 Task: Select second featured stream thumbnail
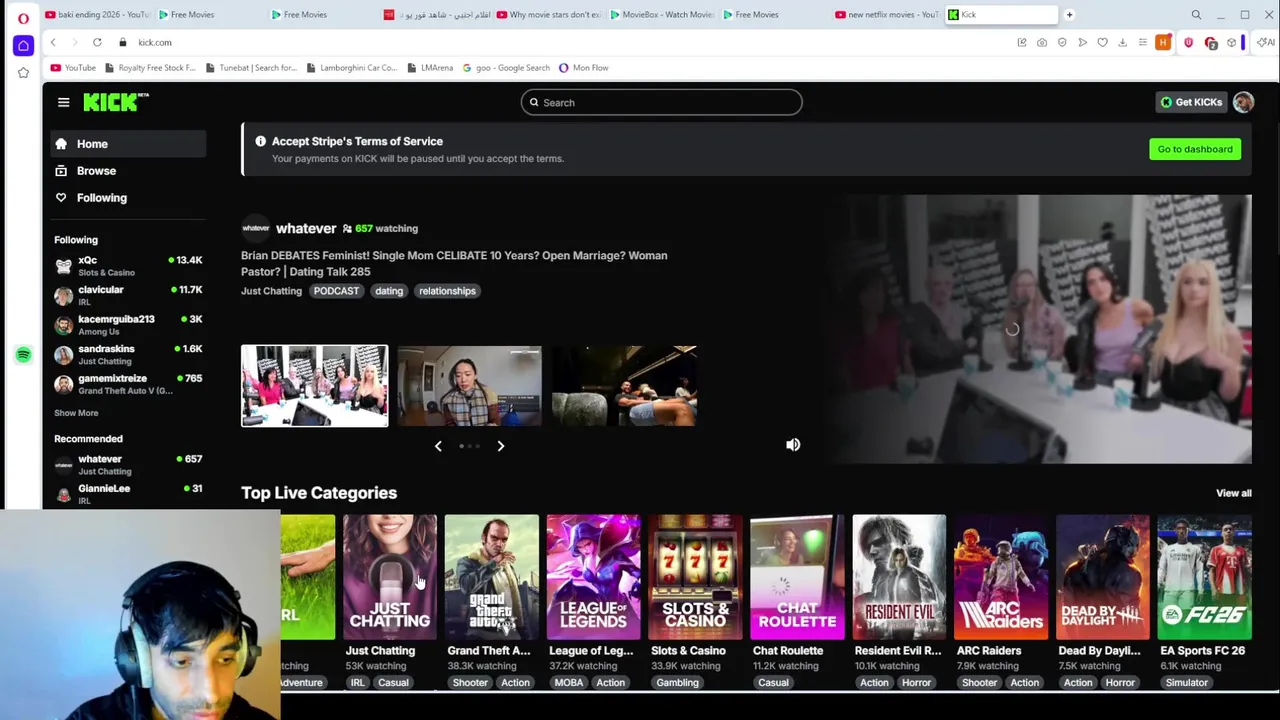point(469,386)
